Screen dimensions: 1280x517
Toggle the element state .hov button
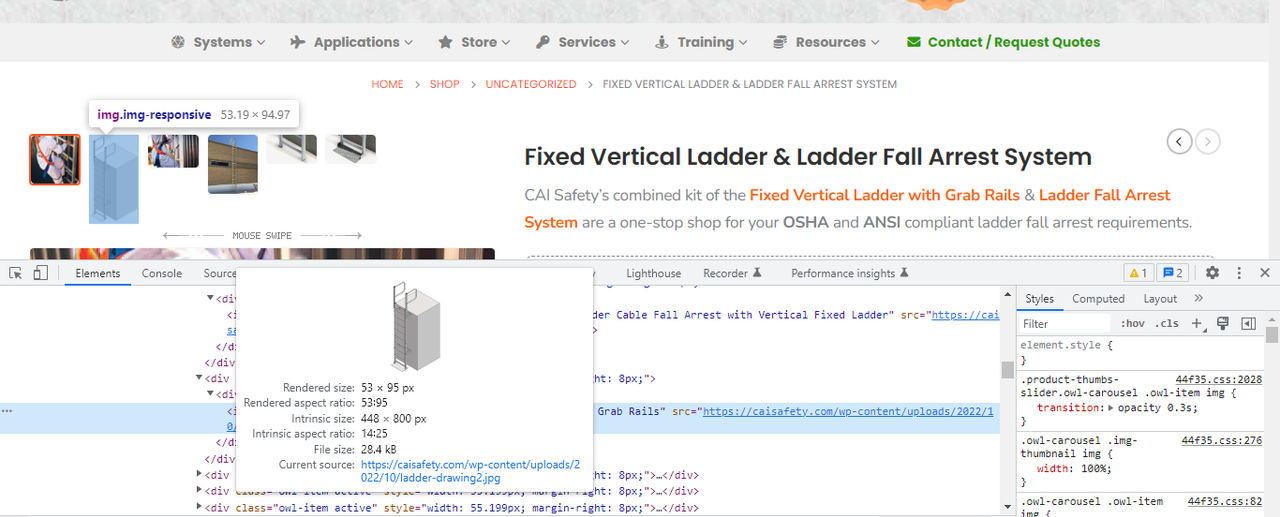[x=1132, y=323]
